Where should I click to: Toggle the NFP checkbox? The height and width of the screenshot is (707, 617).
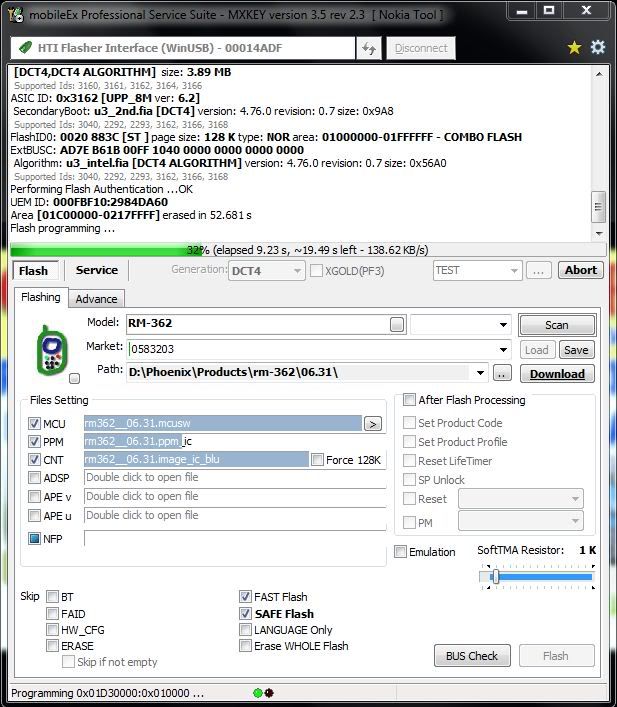point(34,538)
